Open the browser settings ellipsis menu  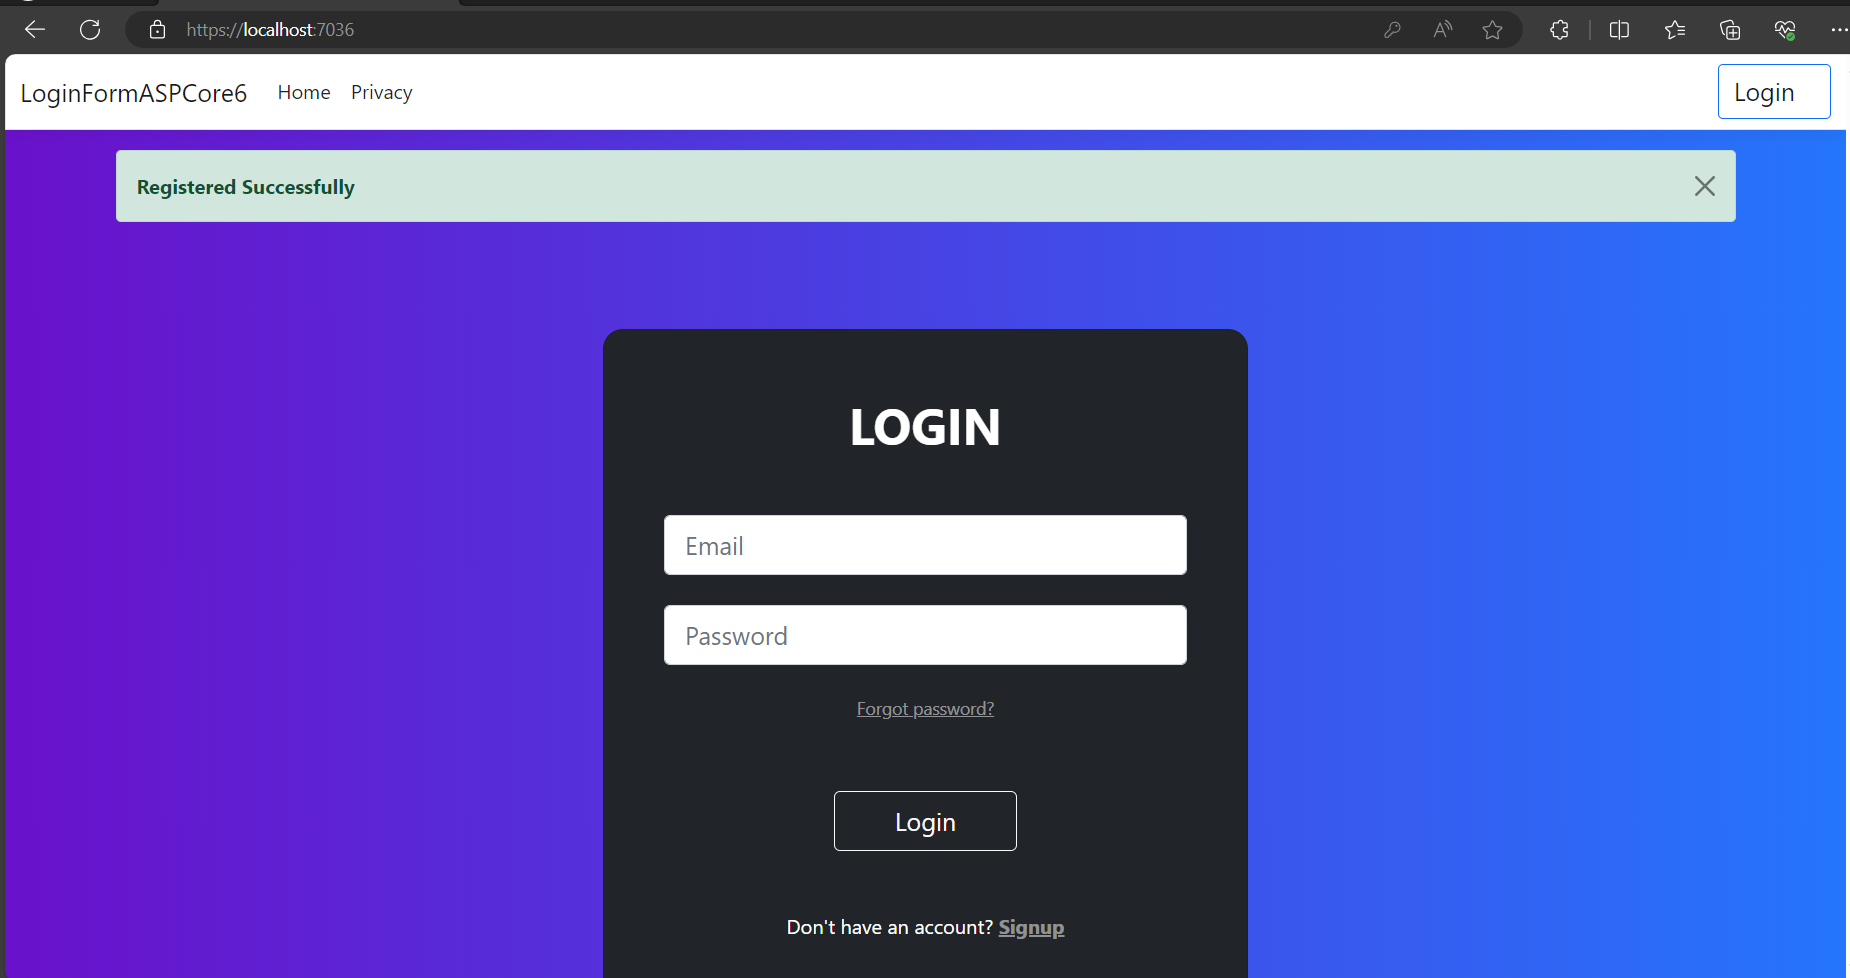(x=1839, y=30)
